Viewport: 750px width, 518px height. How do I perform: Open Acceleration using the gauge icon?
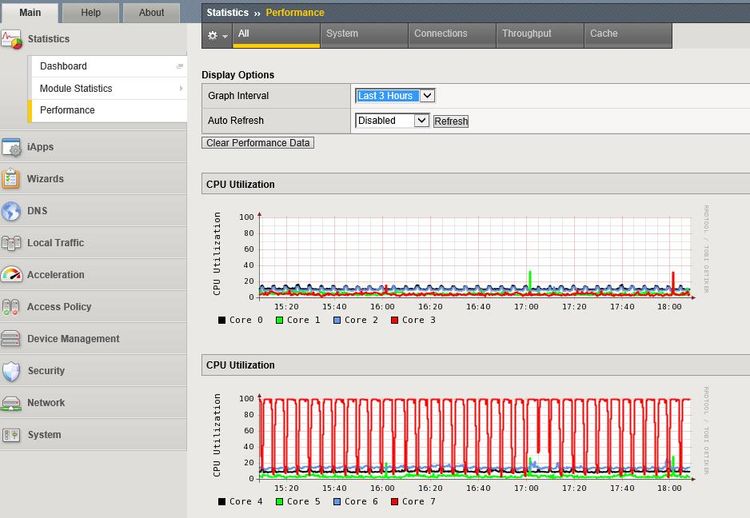(x=12, y=275)
